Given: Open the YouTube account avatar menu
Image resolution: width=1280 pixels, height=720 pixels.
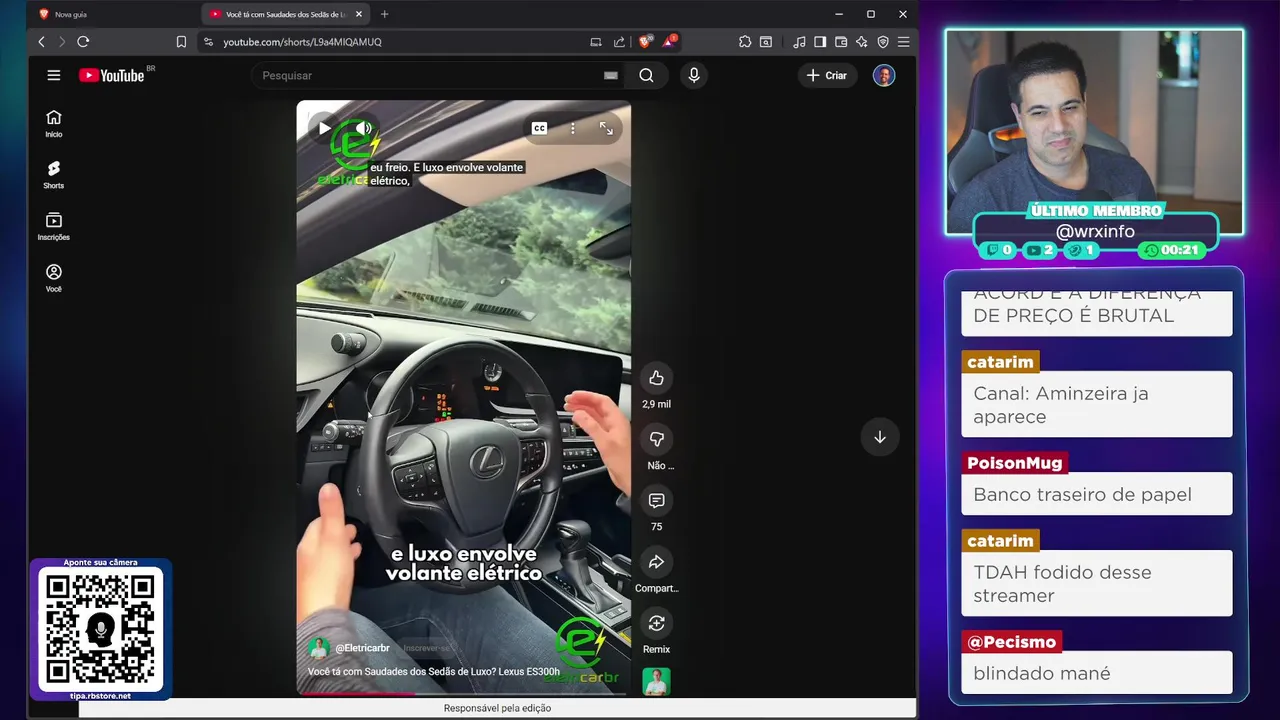Looking at the screenshot, I should [884, 75].
